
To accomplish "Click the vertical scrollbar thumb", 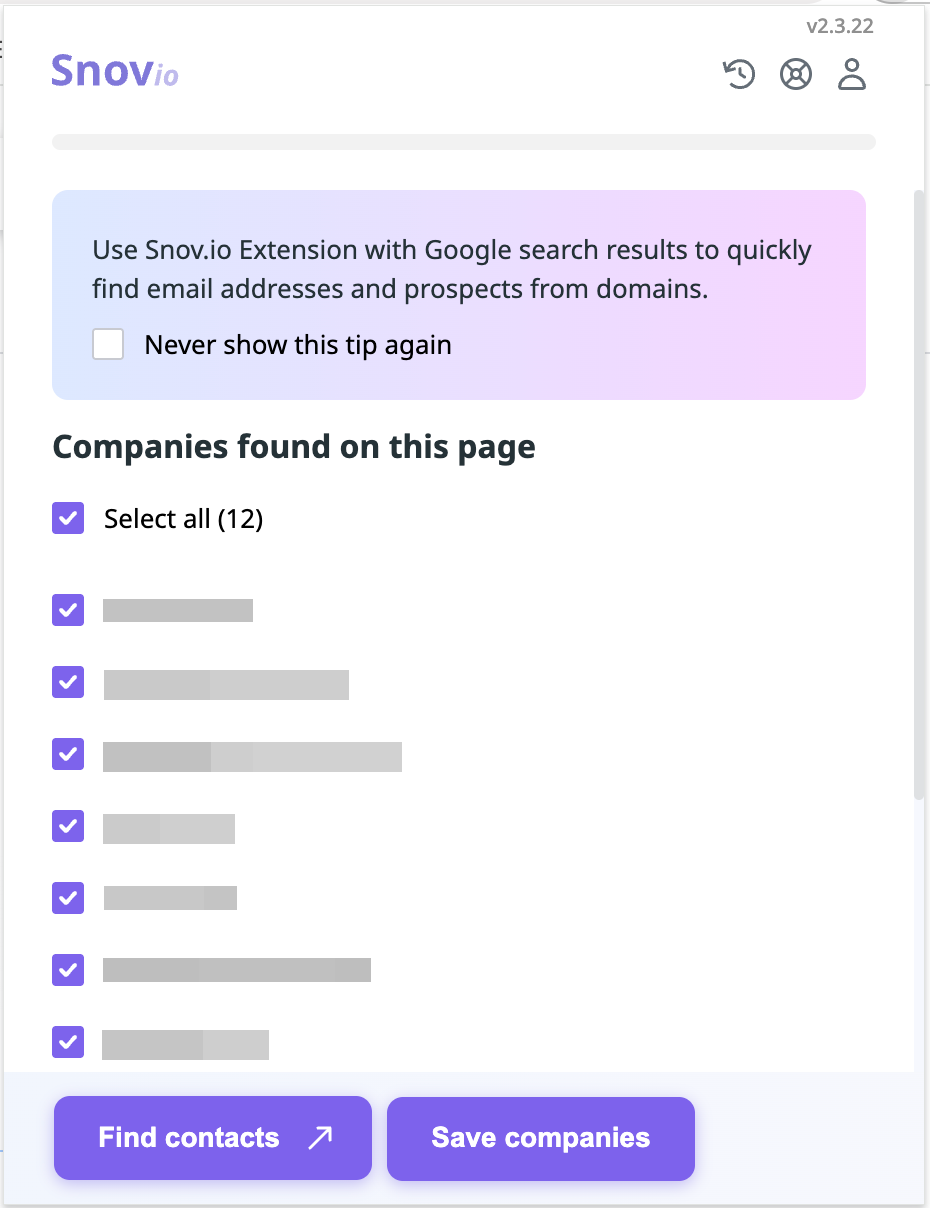I will (x=919, y=494).
